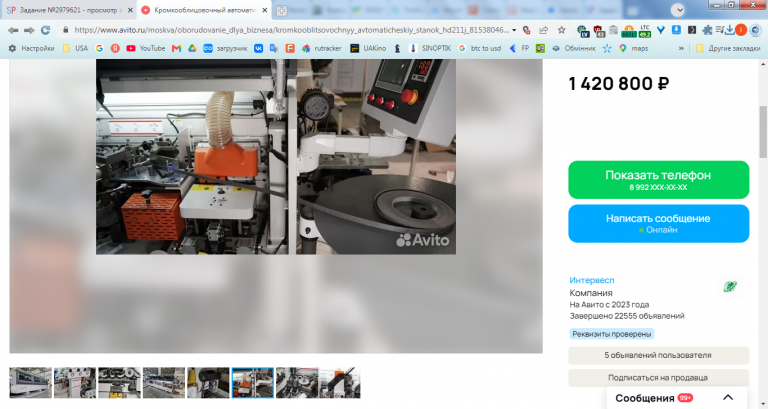Open the Yandex bookmark icon
Screen dimensions: 768x409
click(x=115, y=48)
